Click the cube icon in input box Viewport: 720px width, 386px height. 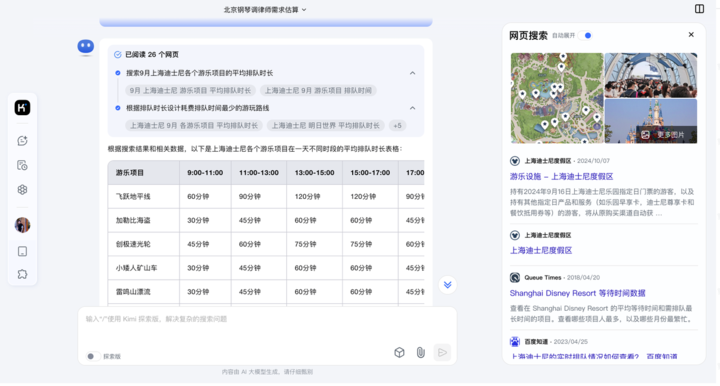pos(399,352)
